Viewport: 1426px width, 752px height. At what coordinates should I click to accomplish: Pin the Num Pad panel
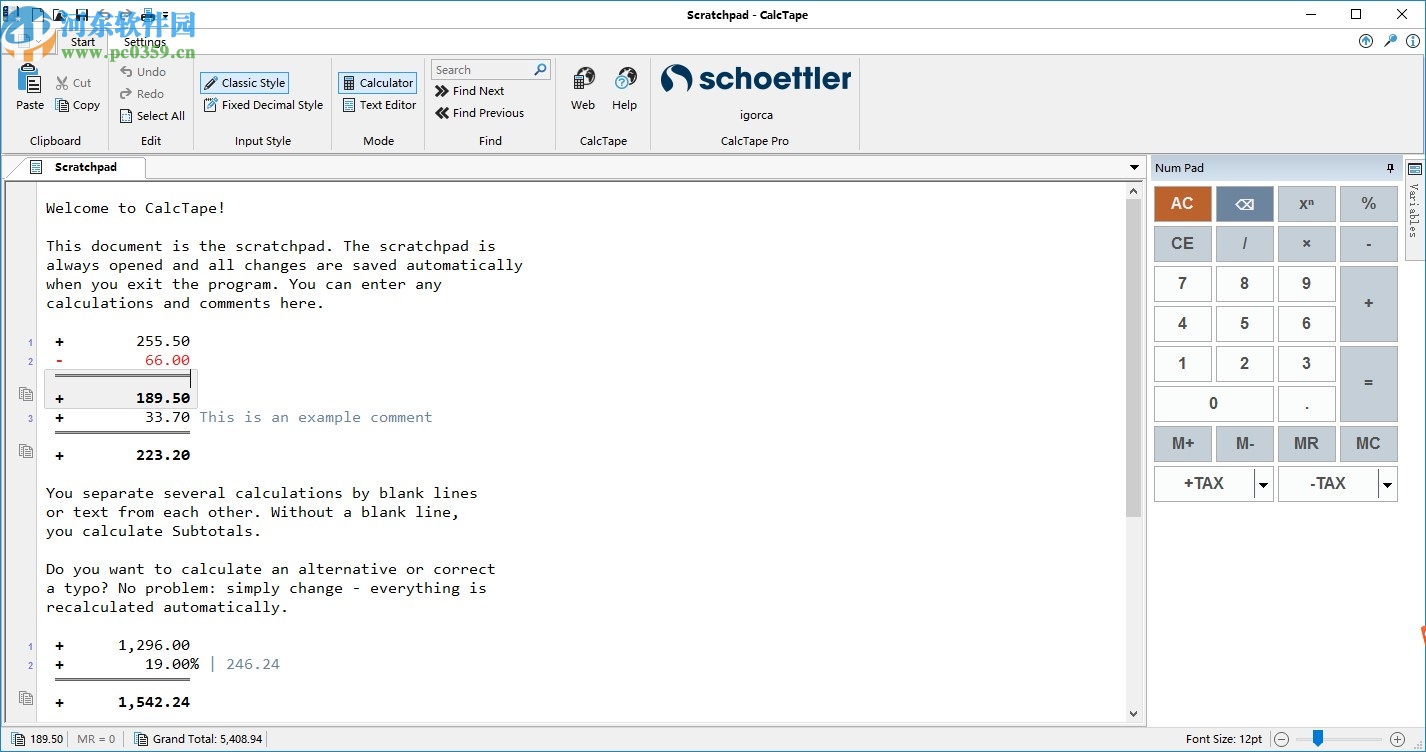click(x=1389, y=168)
